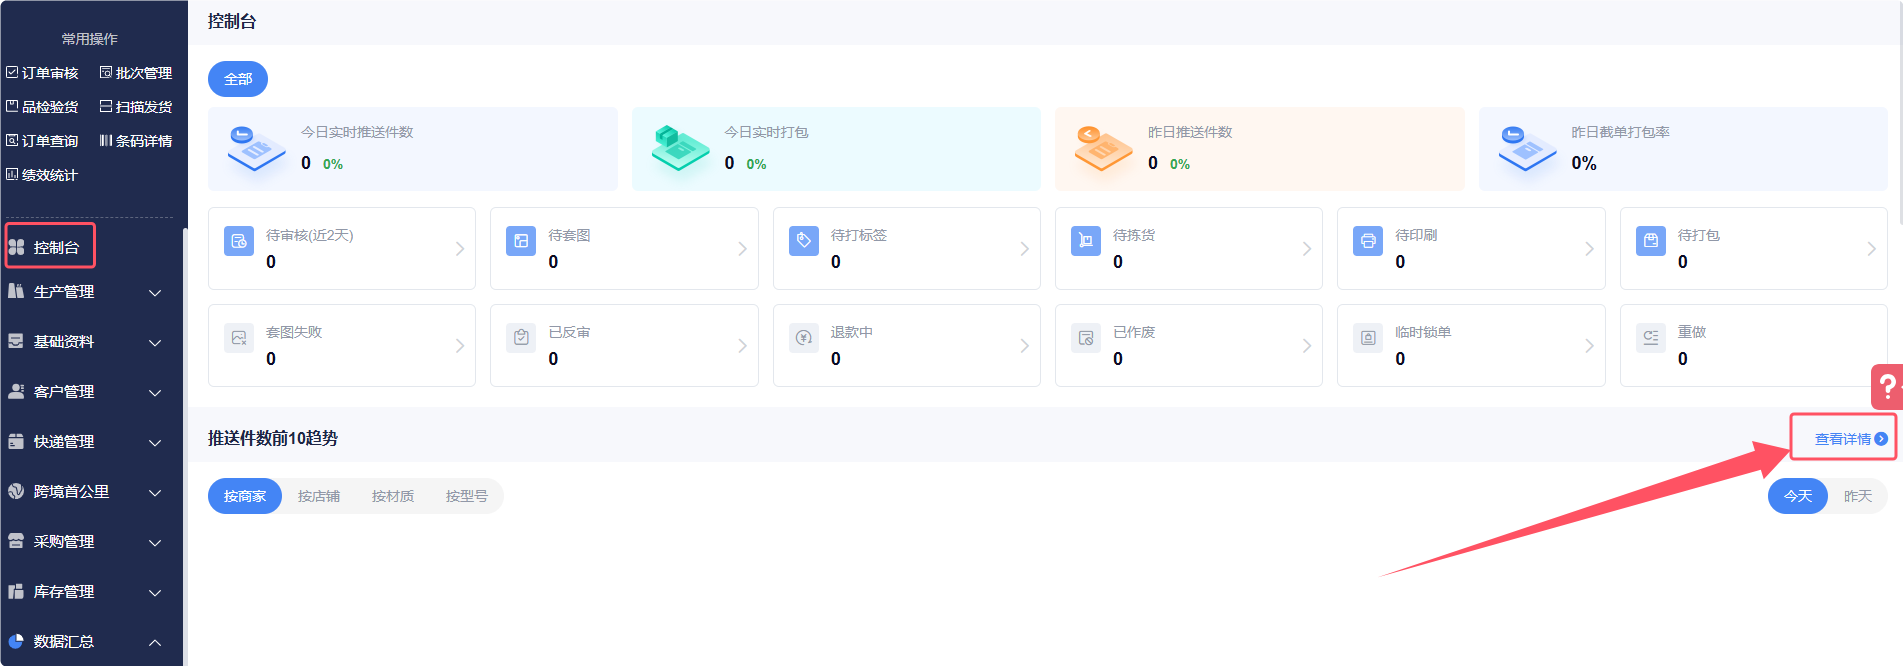Expand the 库存管理 menu chevron
Image resolution: width=1903 pixels, height=666 pixels.
pos(155,593)
